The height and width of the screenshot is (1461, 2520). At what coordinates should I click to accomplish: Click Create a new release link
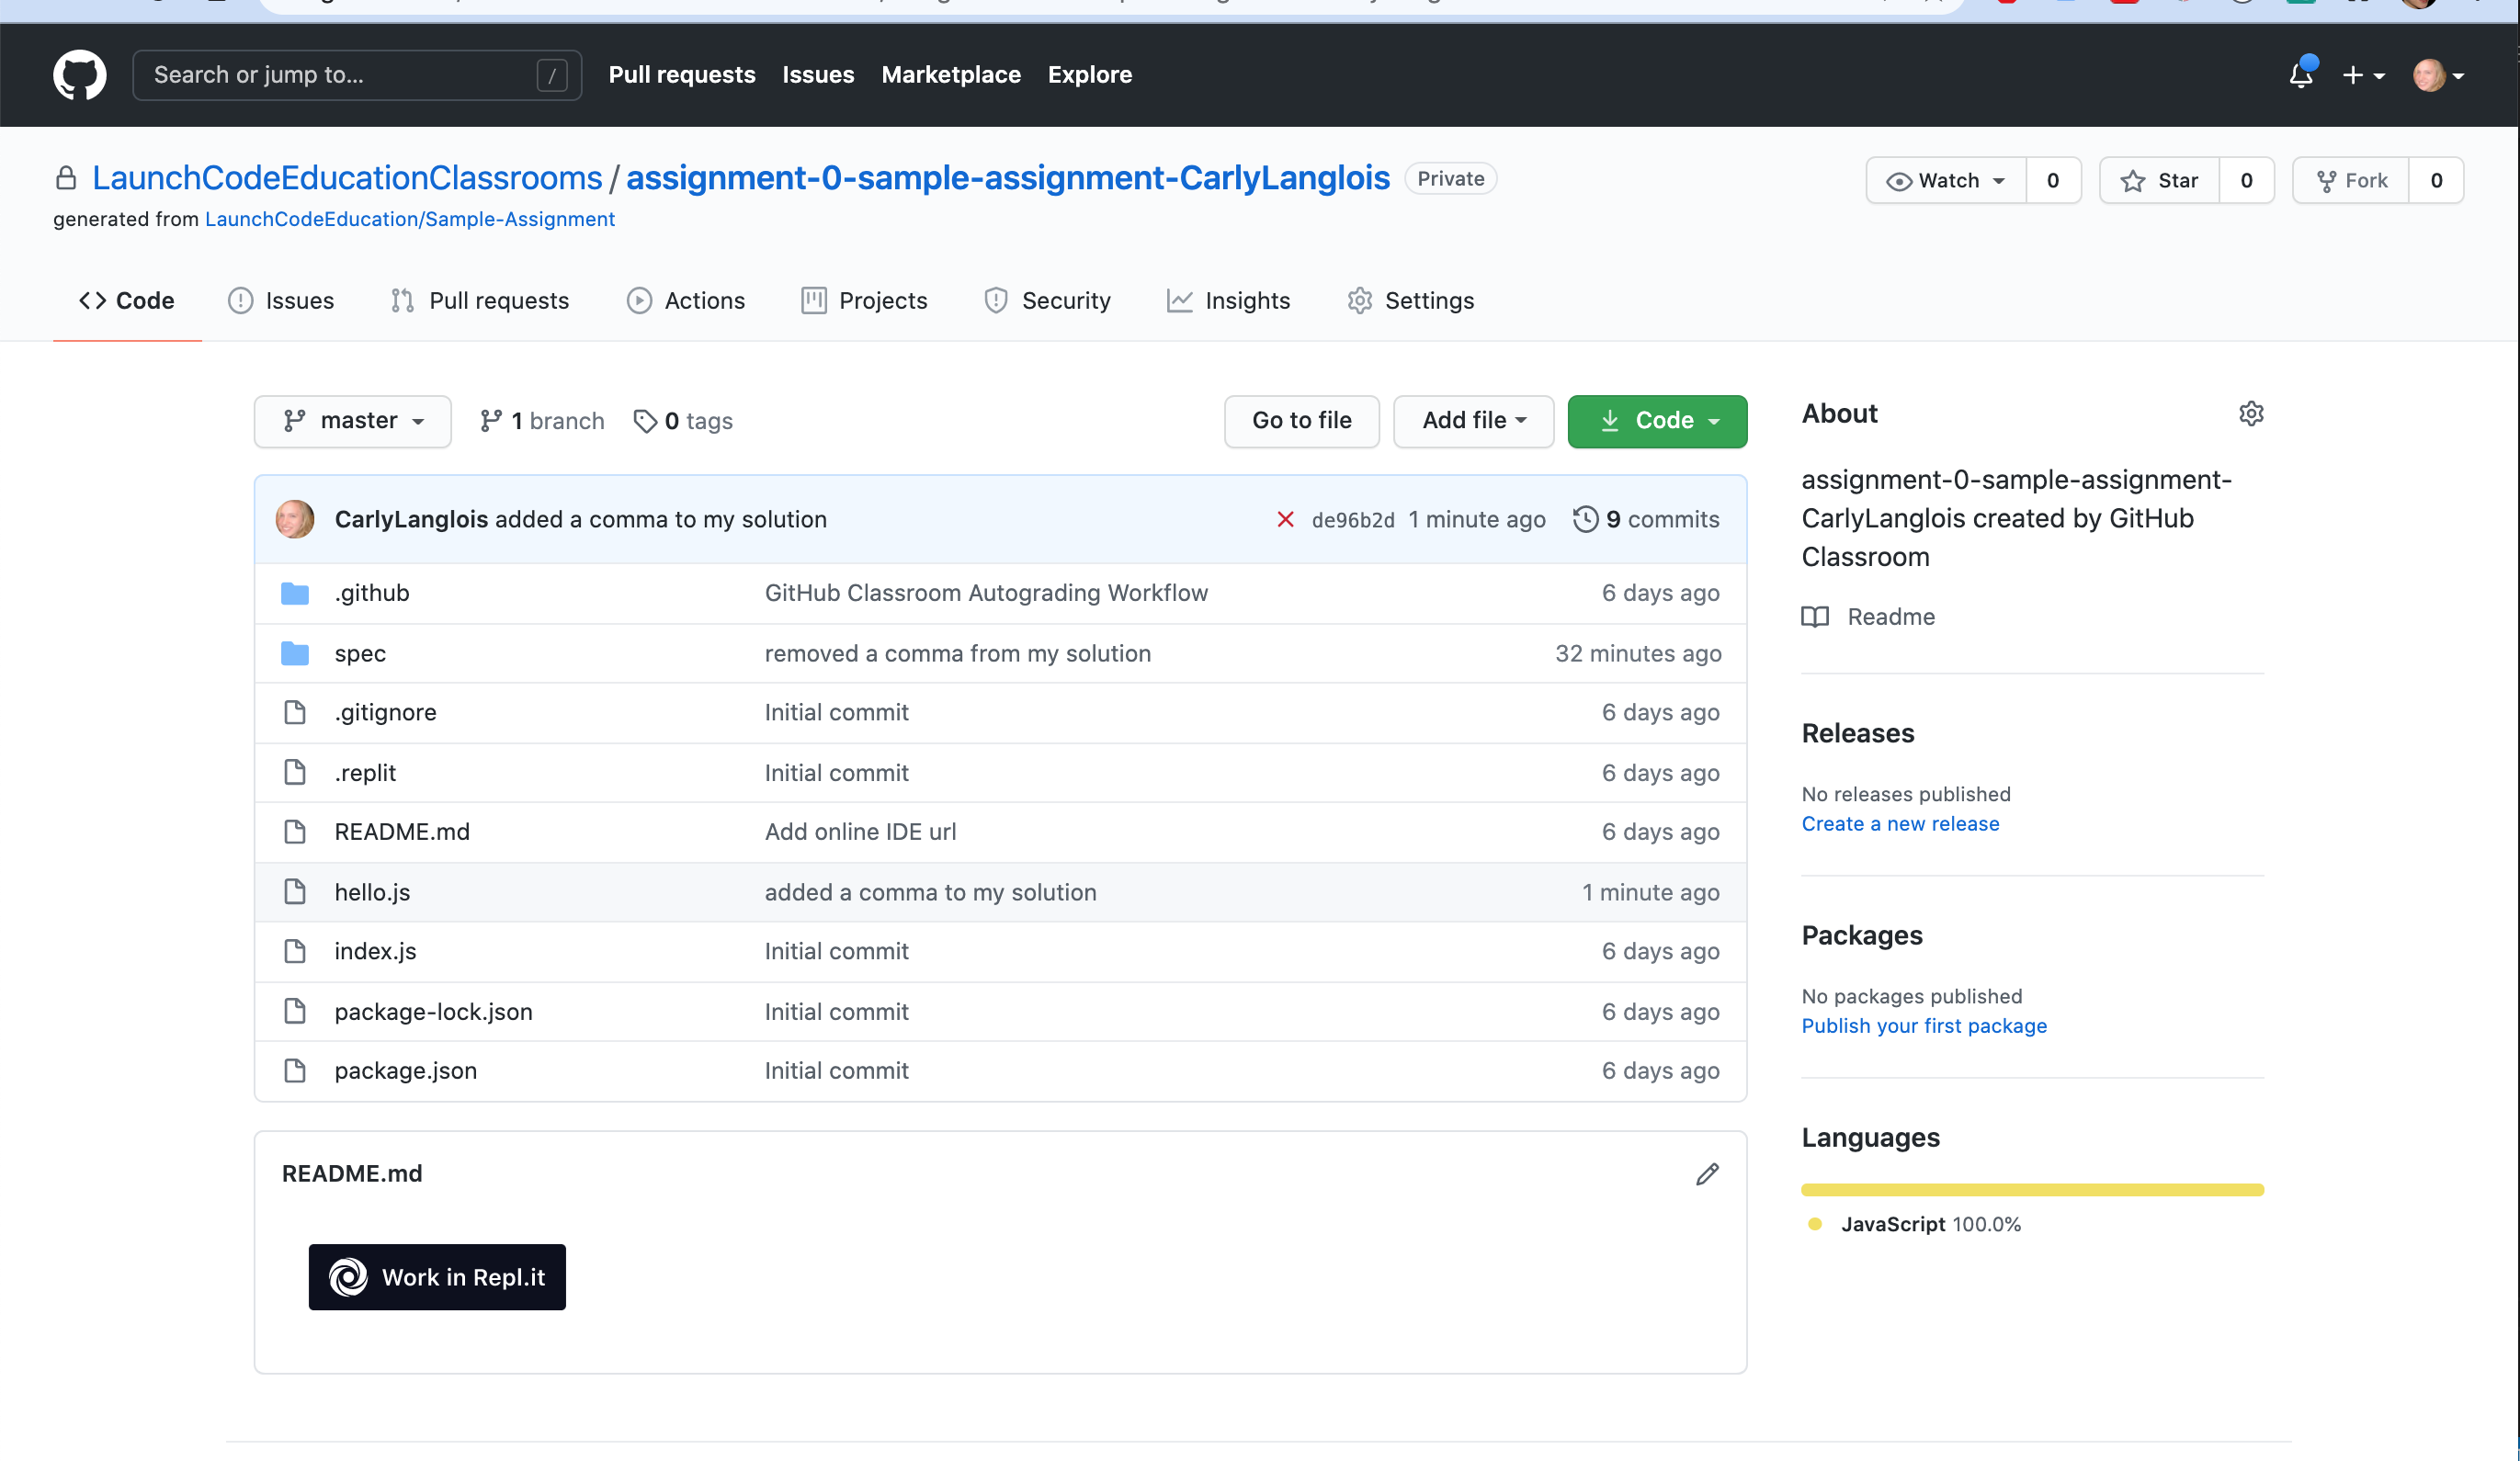[1900, 824]
